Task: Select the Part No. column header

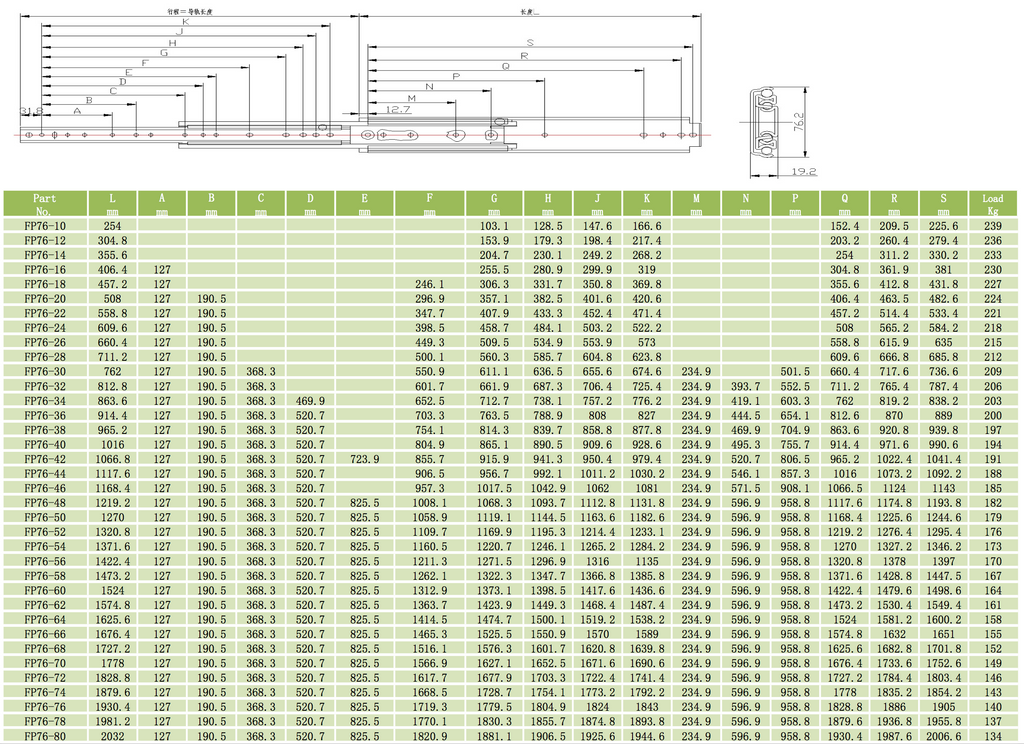Action: [44, 204]
